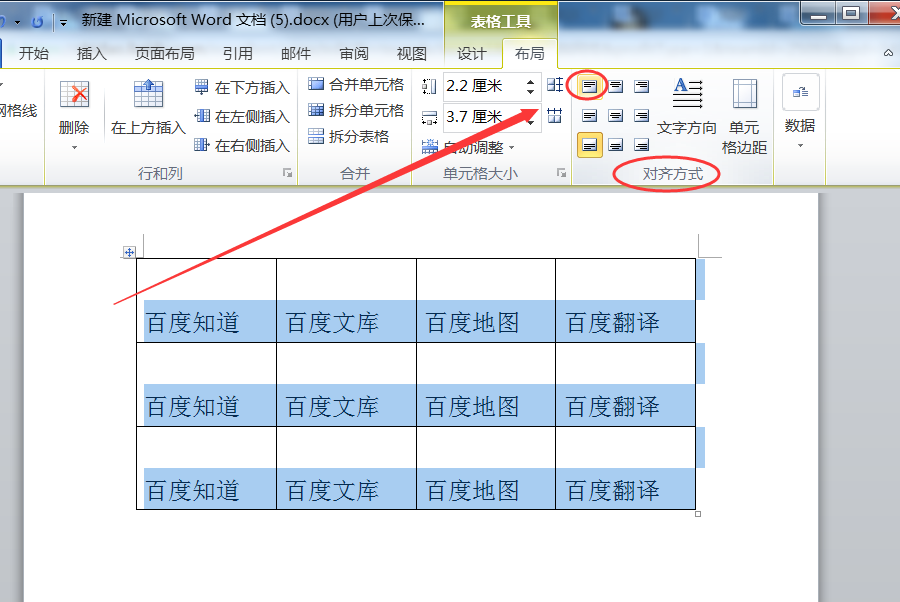The height and width of the screenshot is (602, 900).
Task: Collapse the ribbon with the caret icon
Action: (x=888, y=53)
